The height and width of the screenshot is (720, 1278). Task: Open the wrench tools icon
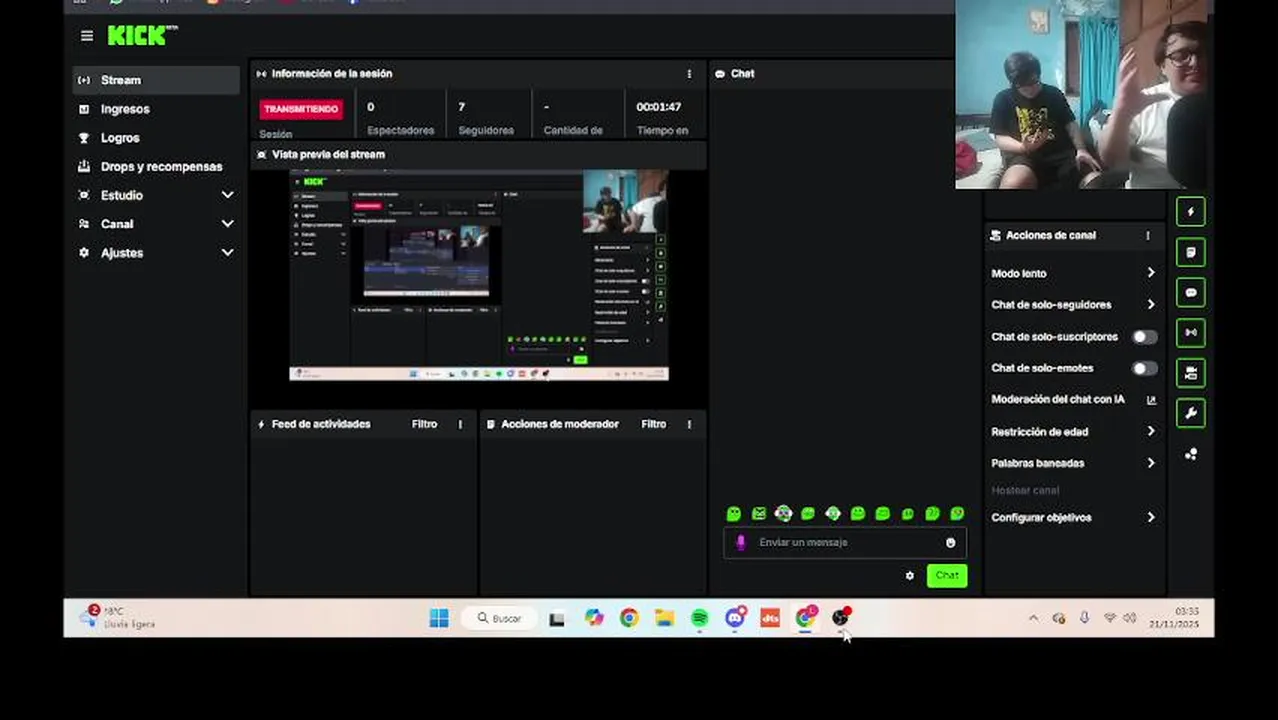click(x=1190, y=413)
